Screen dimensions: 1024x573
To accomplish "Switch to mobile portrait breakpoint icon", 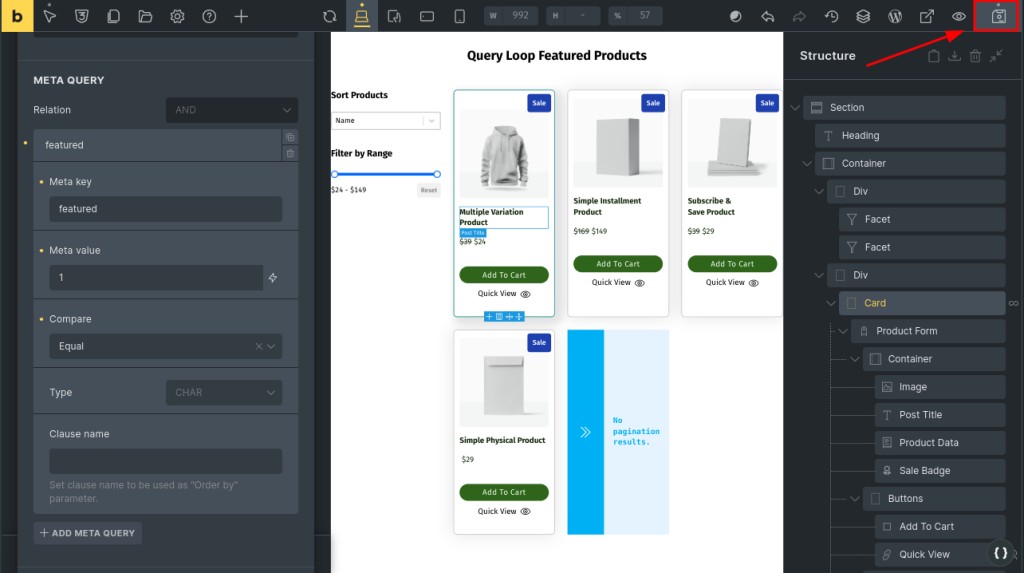I will coord(459,16).
